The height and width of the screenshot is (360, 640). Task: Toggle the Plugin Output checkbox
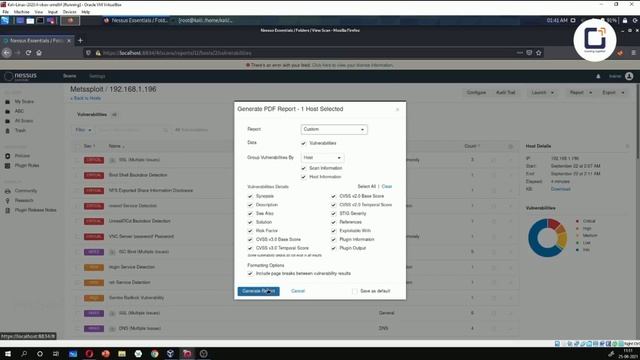pos(333,248)
